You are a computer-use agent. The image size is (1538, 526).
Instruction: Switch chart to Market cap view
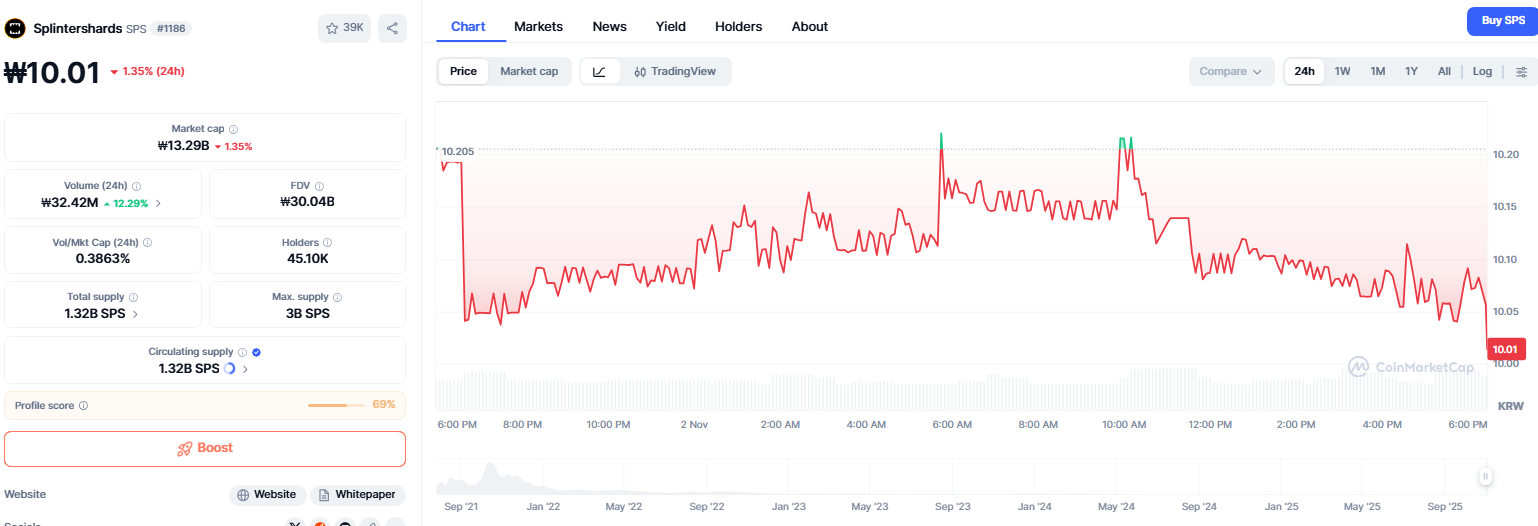tap(529, 71)
